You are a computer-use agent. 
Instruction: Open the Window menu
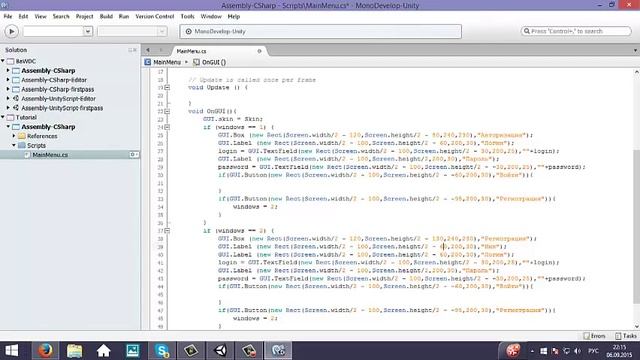[211, 16]
